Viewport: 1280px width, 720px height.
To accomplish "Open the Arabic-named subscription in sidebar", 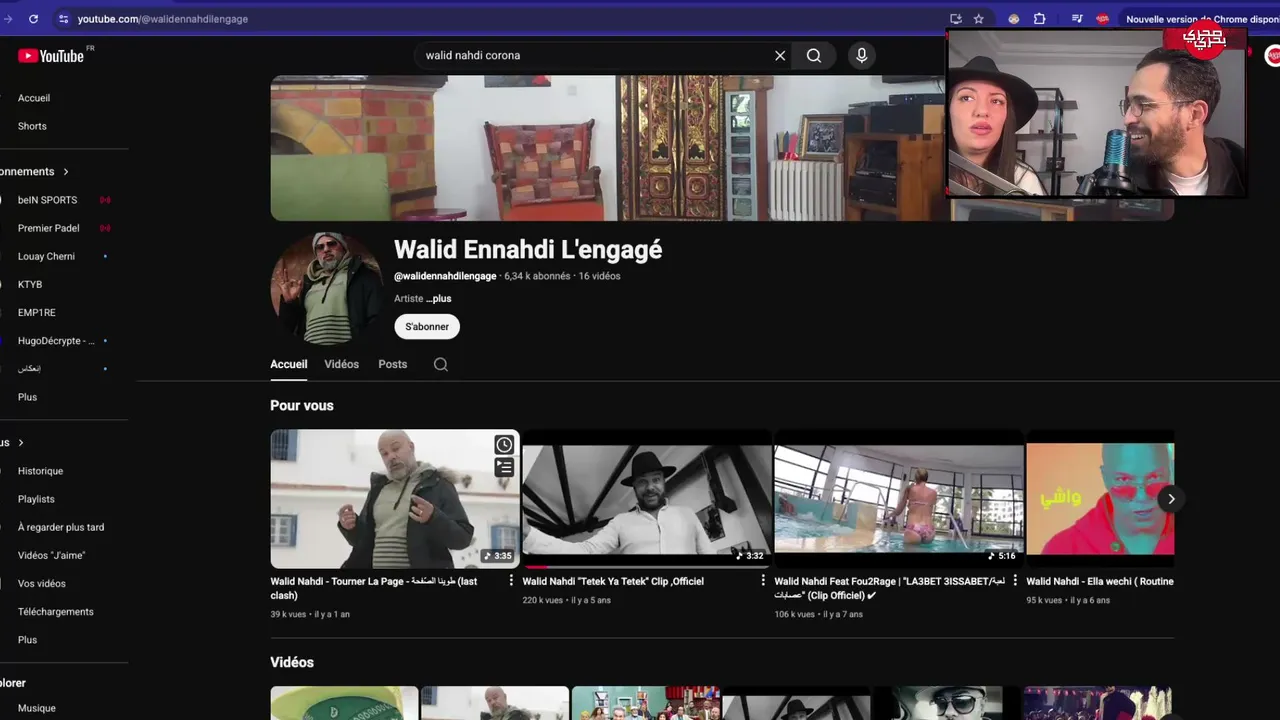I will click(30, 369).
